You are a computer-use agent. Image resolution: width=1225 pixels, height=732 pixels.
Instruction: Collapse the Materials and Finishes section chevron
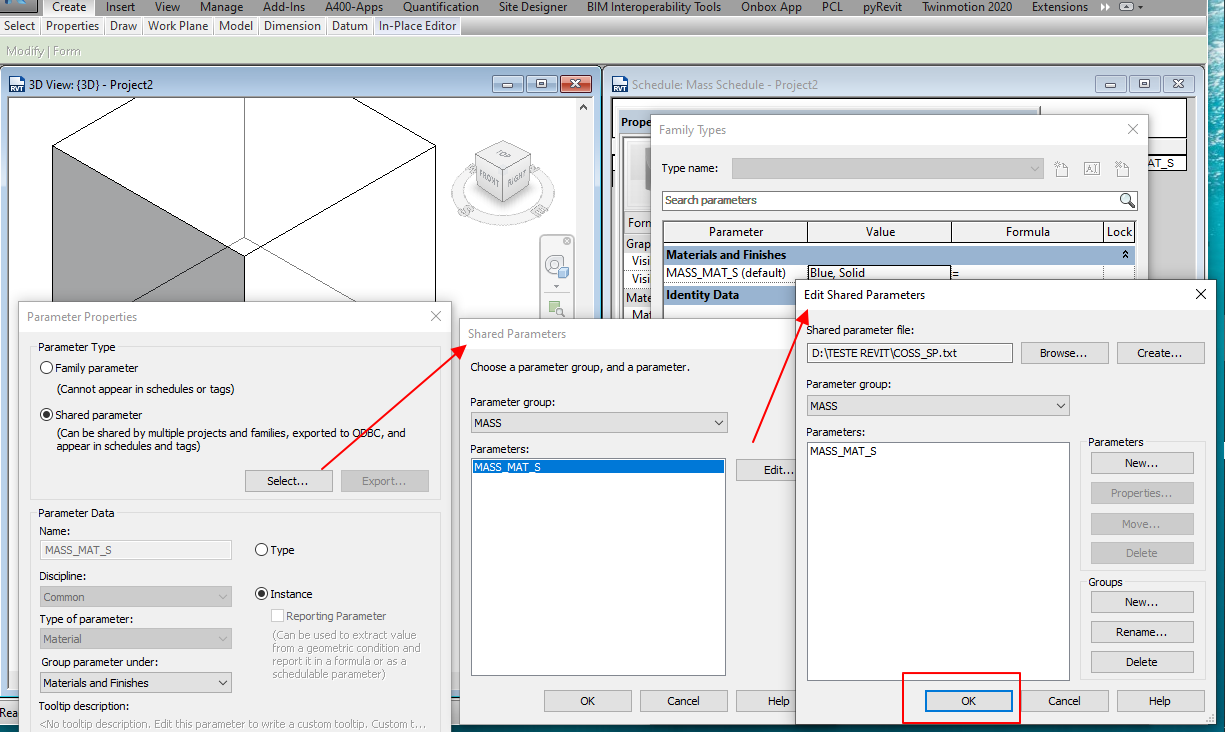coord(1126,254)
